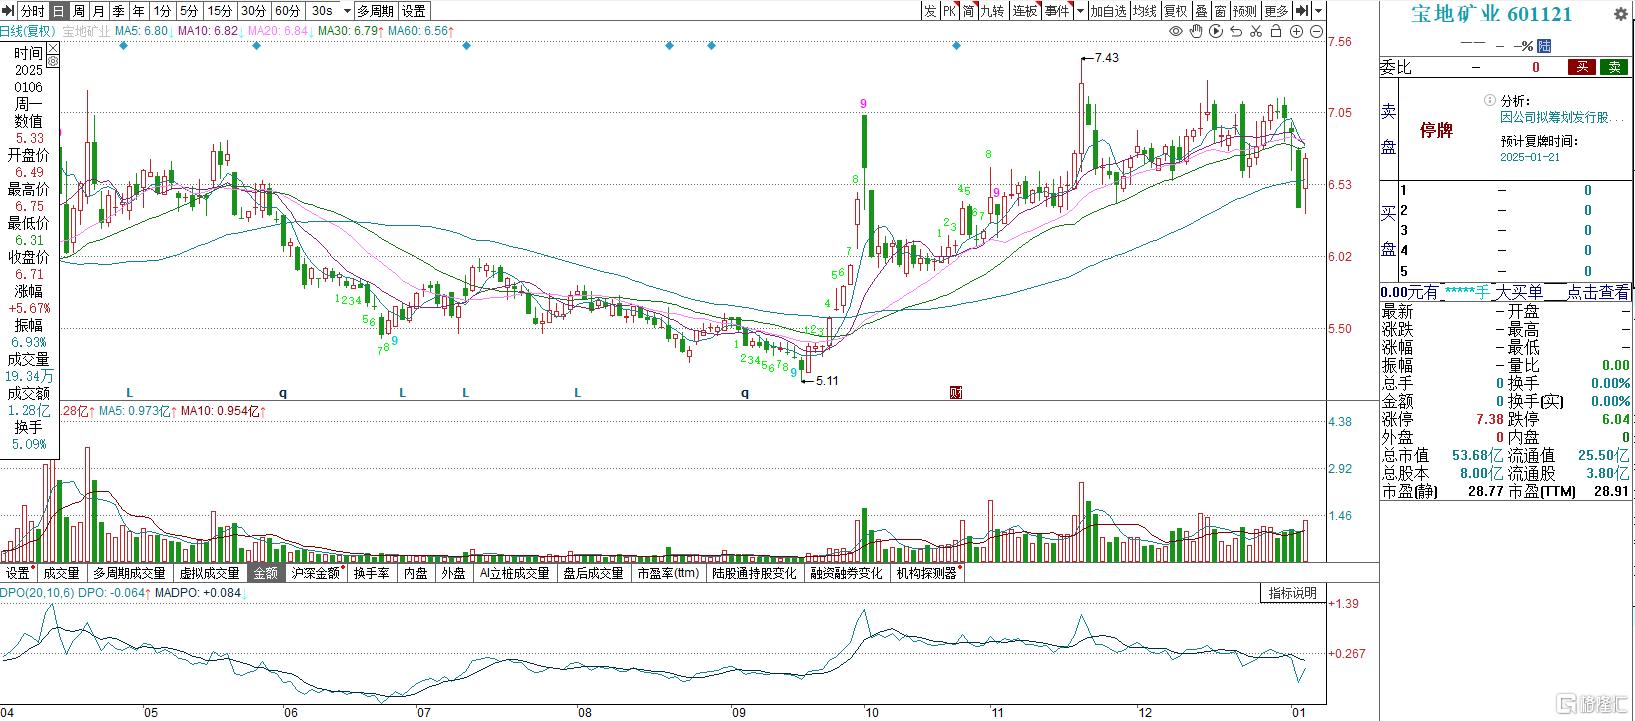Select the 内盘 tab
Viewport: 1635px width, 721px height.
(415, 573)
